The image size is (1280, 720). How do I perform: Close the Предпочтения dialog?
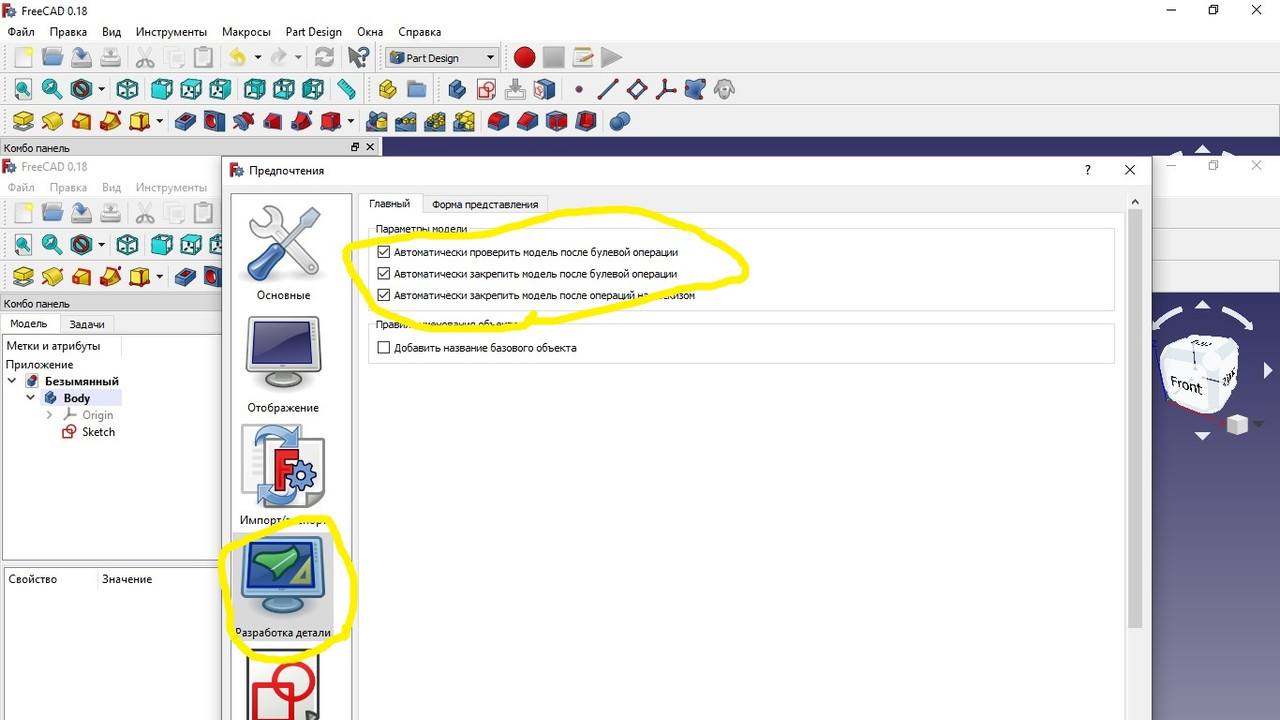click(1130, 170)
